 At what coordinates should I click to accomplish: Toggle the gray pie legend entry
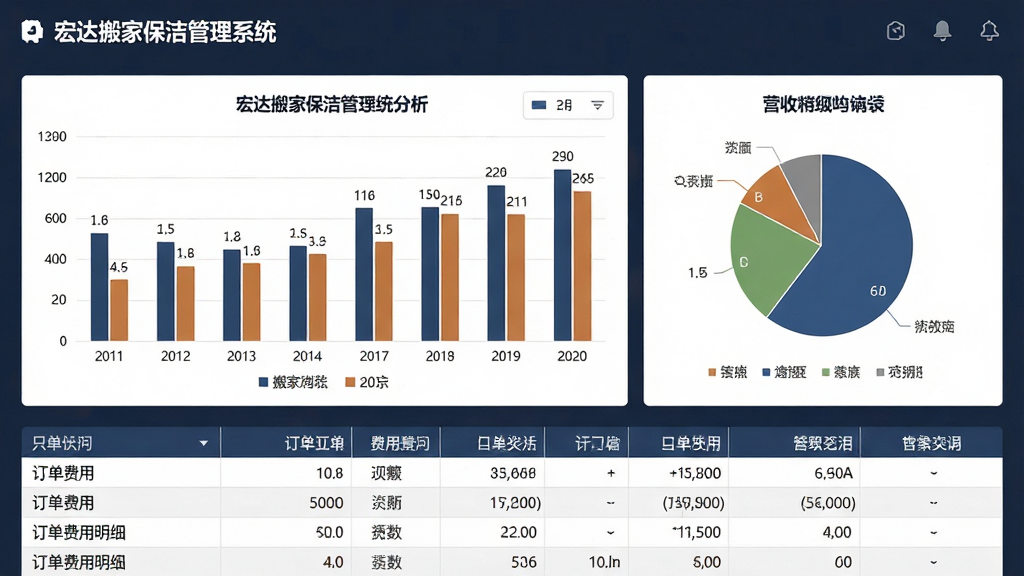pos(899,372)
